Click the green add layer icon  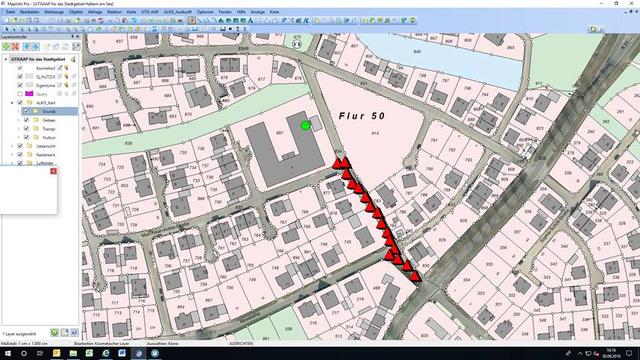pyautogui.click(x=6, y=47)
